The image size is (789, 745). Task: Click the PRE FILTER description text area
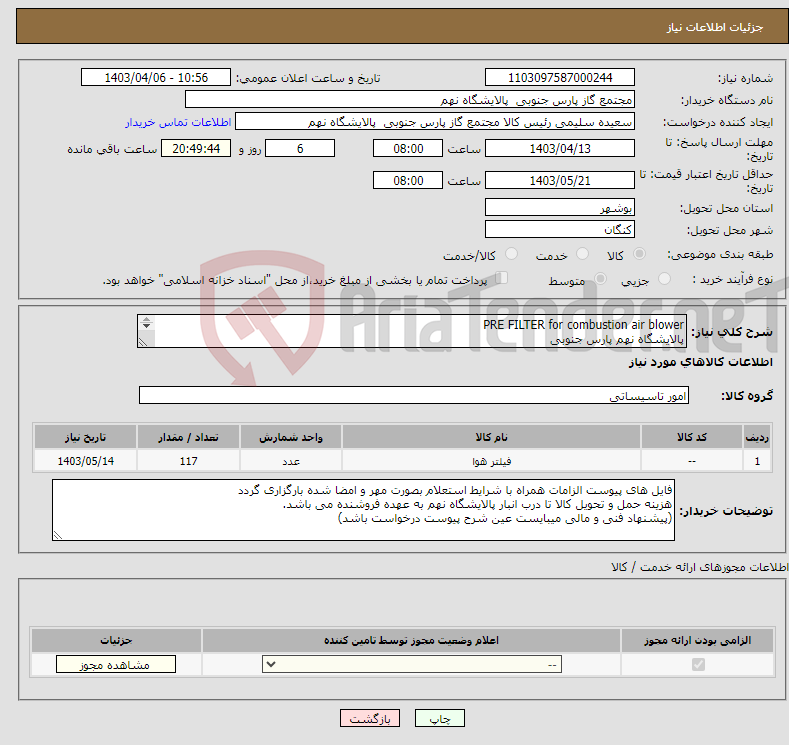pyautogui.click(x=412, y=331)
